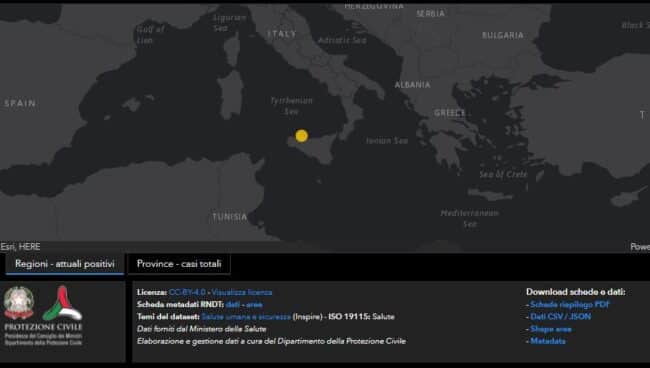Click the SERBIA label on the map
Image resolution: width=650 pixels, height=368 pixels.
pos(431,13)
